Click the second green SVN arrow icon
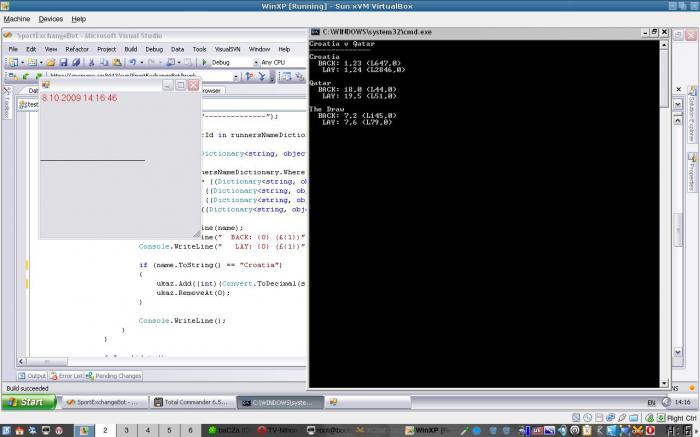The width and height of the screenshot is (700, 437). (x=39, y=77)
